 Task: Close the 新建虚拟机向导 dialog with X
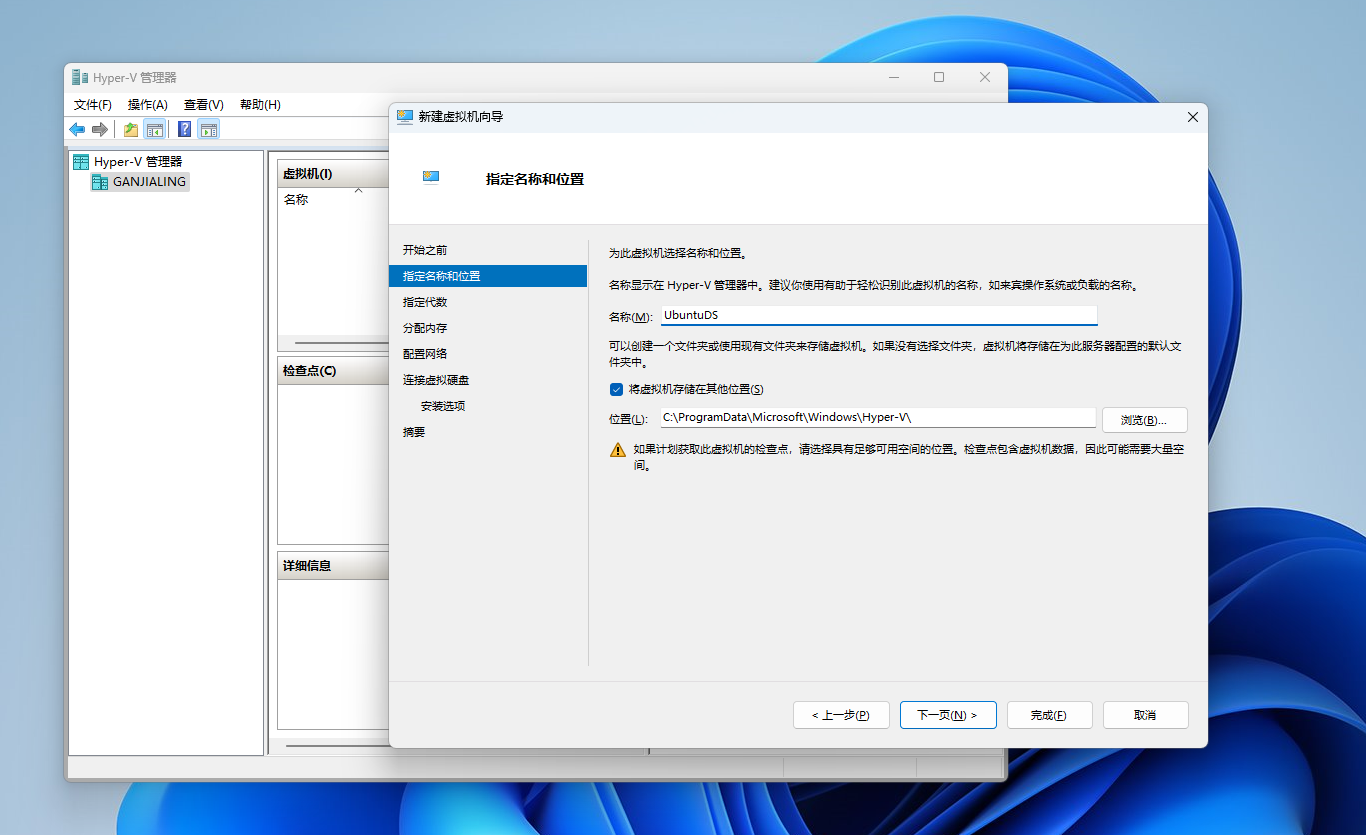(x=1192, y=117)
